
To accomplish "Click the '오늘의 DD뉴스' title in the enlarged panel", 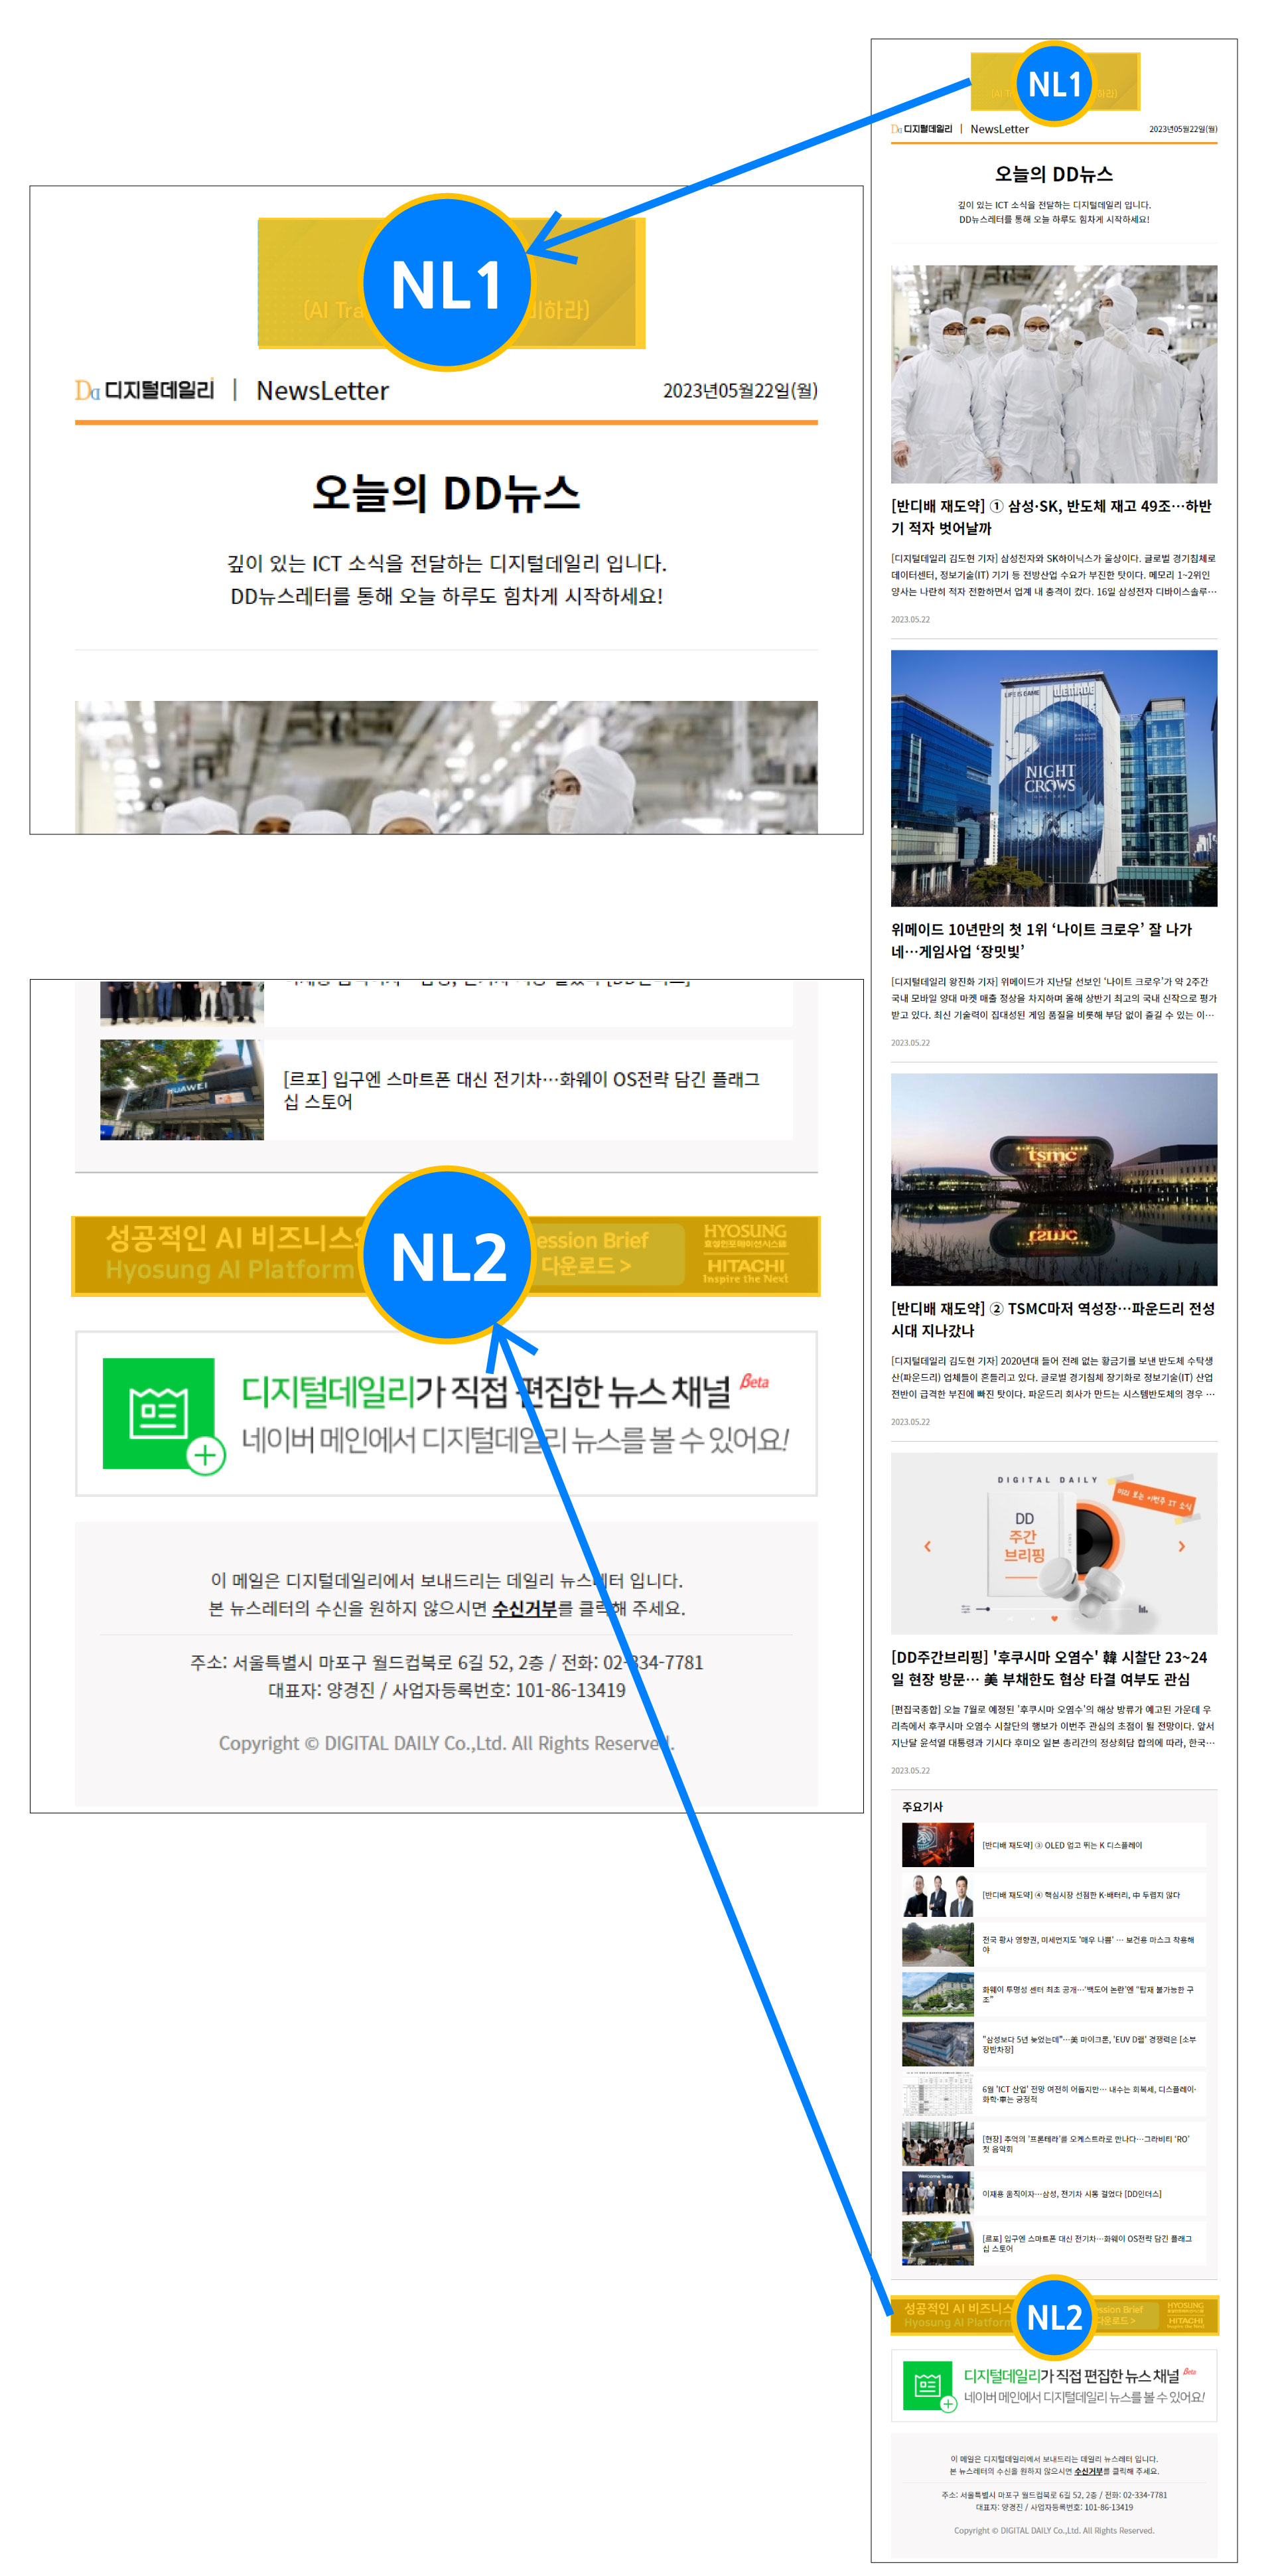I will tap(446, 493).
